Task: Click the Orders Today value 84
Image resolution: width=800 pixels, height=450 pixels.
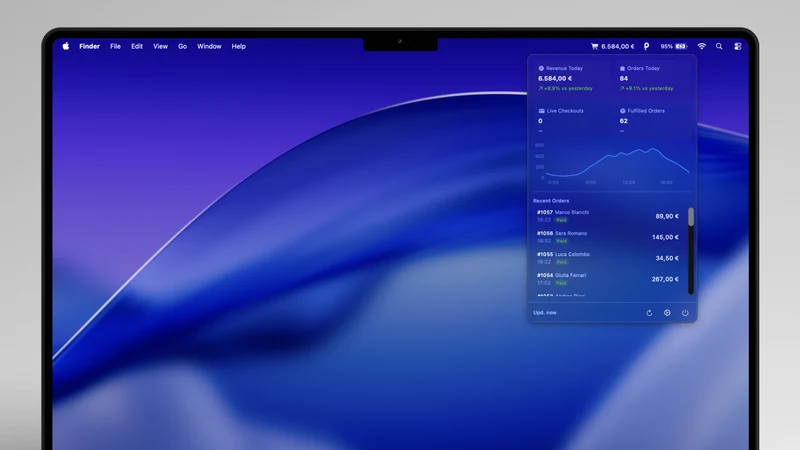Action: point(623,79)
